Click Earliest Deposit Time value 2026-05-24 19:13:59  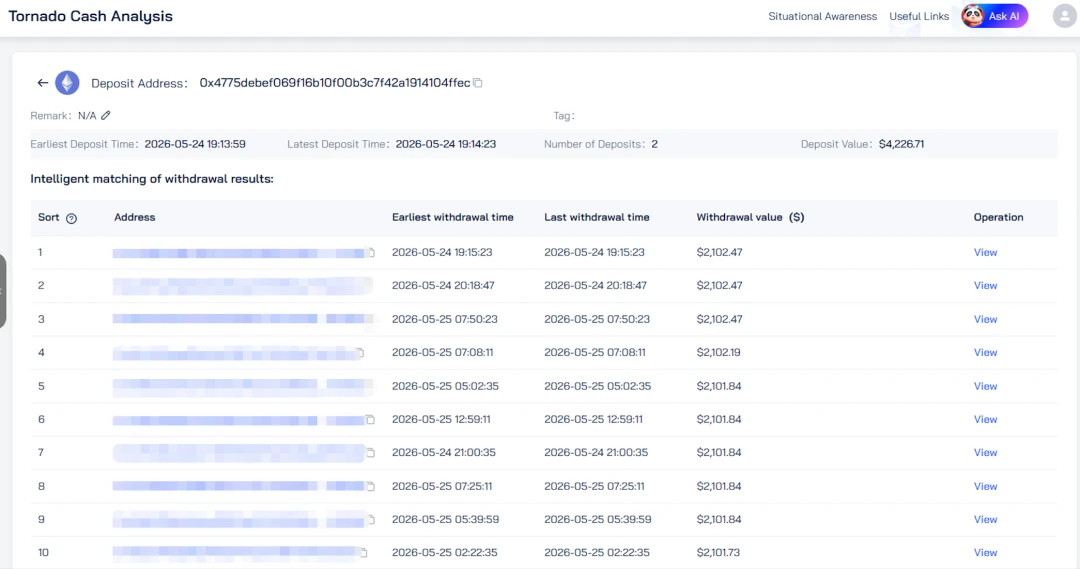pyautogui.click(x=195, y=144)
